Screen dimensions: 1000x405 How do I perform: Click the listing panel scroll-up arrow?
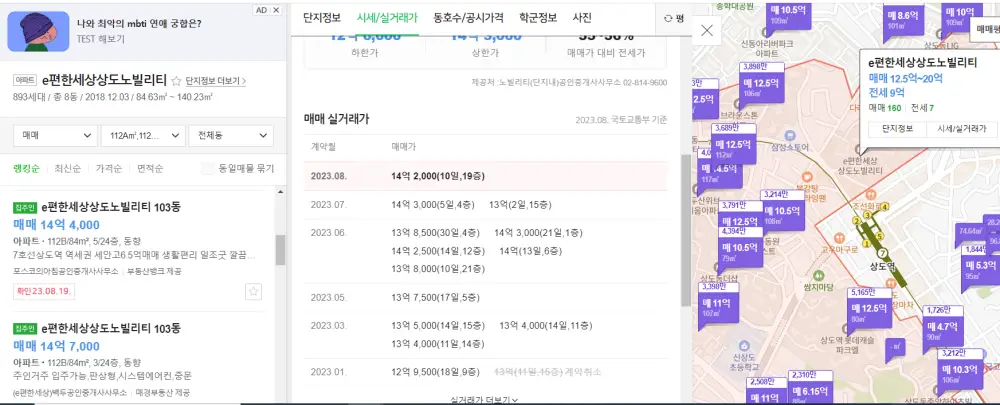coord(281,192)
